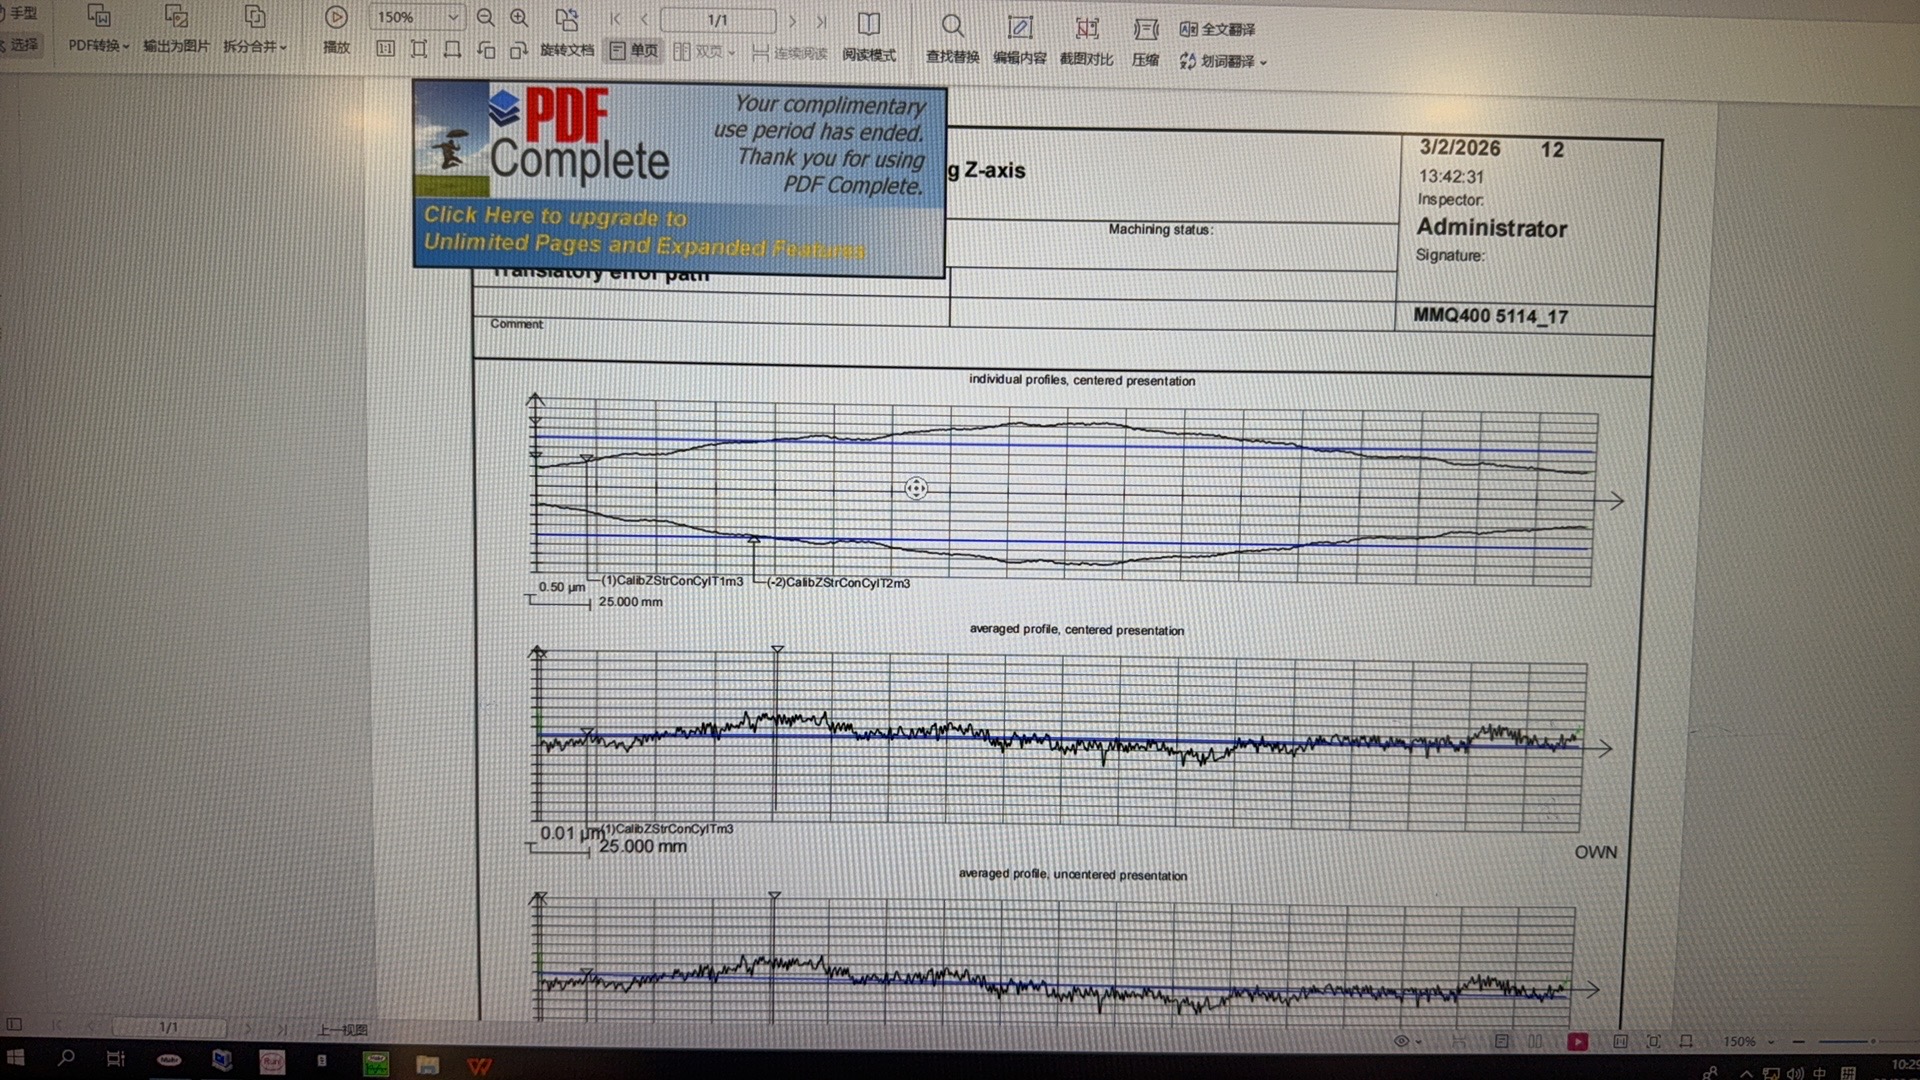The height and width of the screenshot is (1080, 1920).
Task: Toggle eye protection mode in status bar
Action: pos(1402,1041)
